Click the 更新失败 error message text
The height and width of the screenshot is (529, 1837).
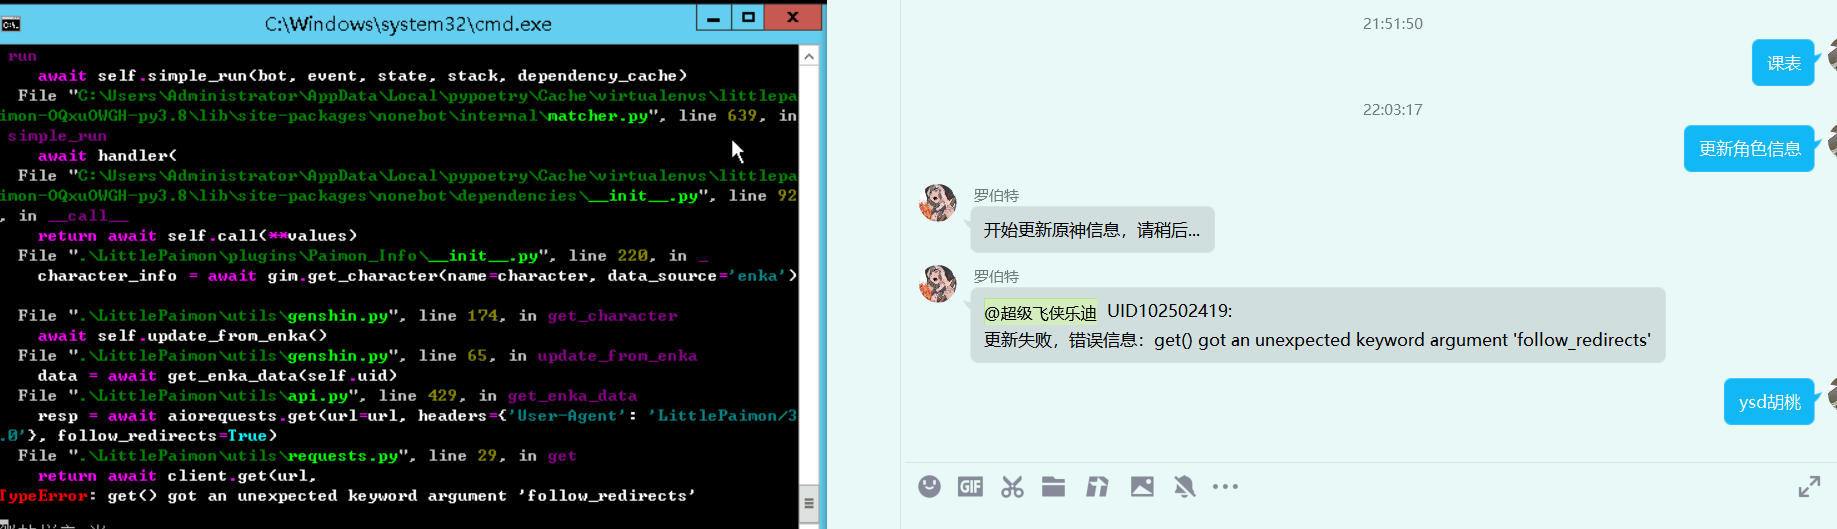pyautogui.click(x=1317, y=340)
